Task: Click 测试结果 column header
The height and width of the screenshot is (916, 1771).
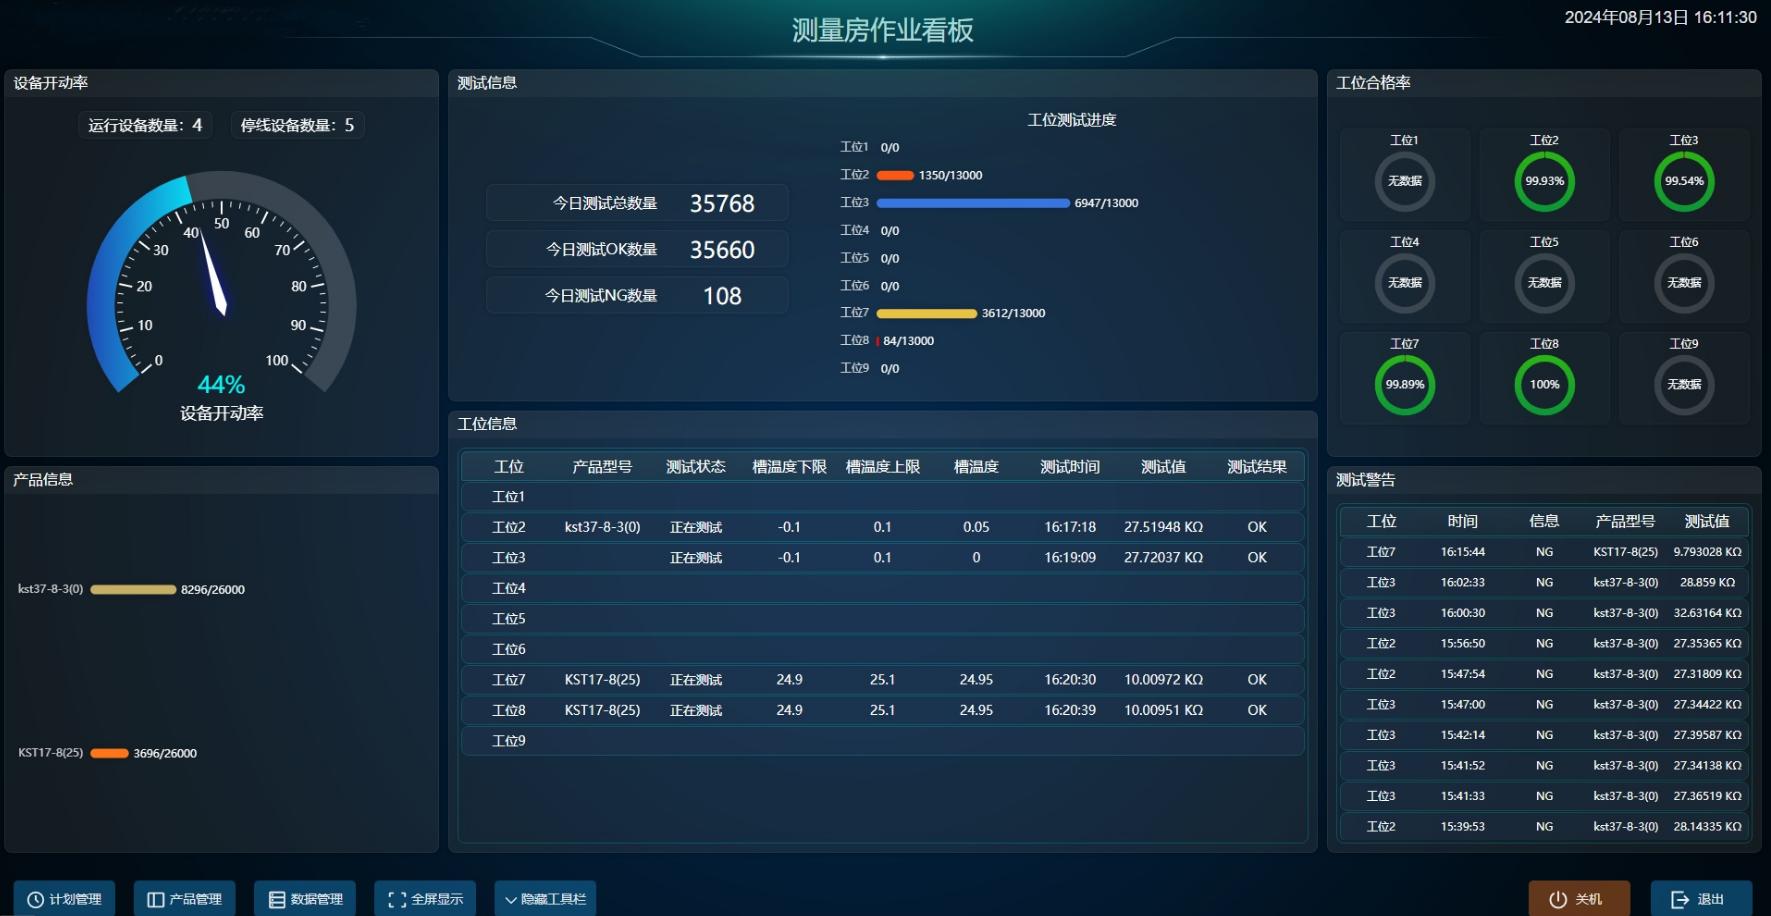Action: [1256, 467]
